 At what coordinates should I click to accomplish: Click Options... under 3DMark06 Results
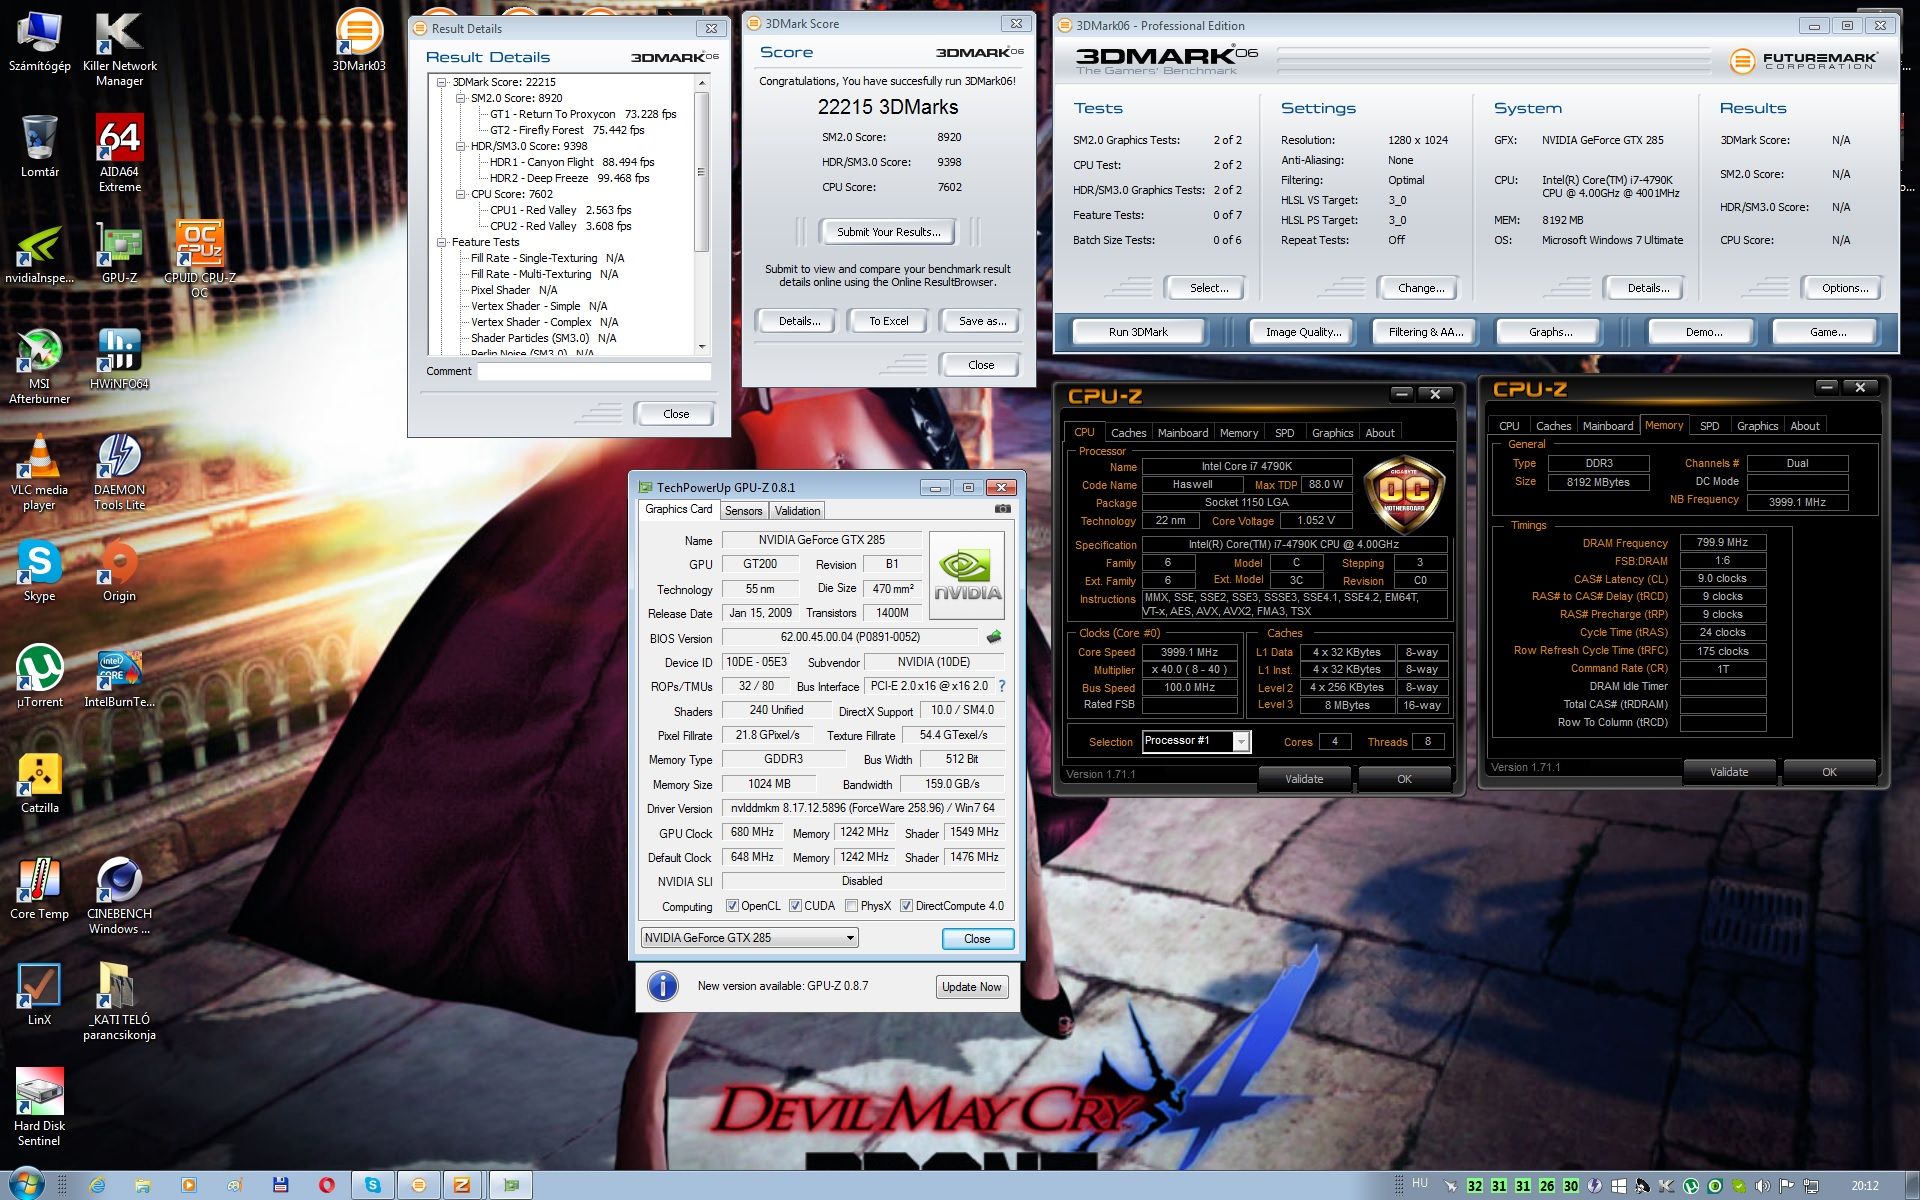[1845, 288]
